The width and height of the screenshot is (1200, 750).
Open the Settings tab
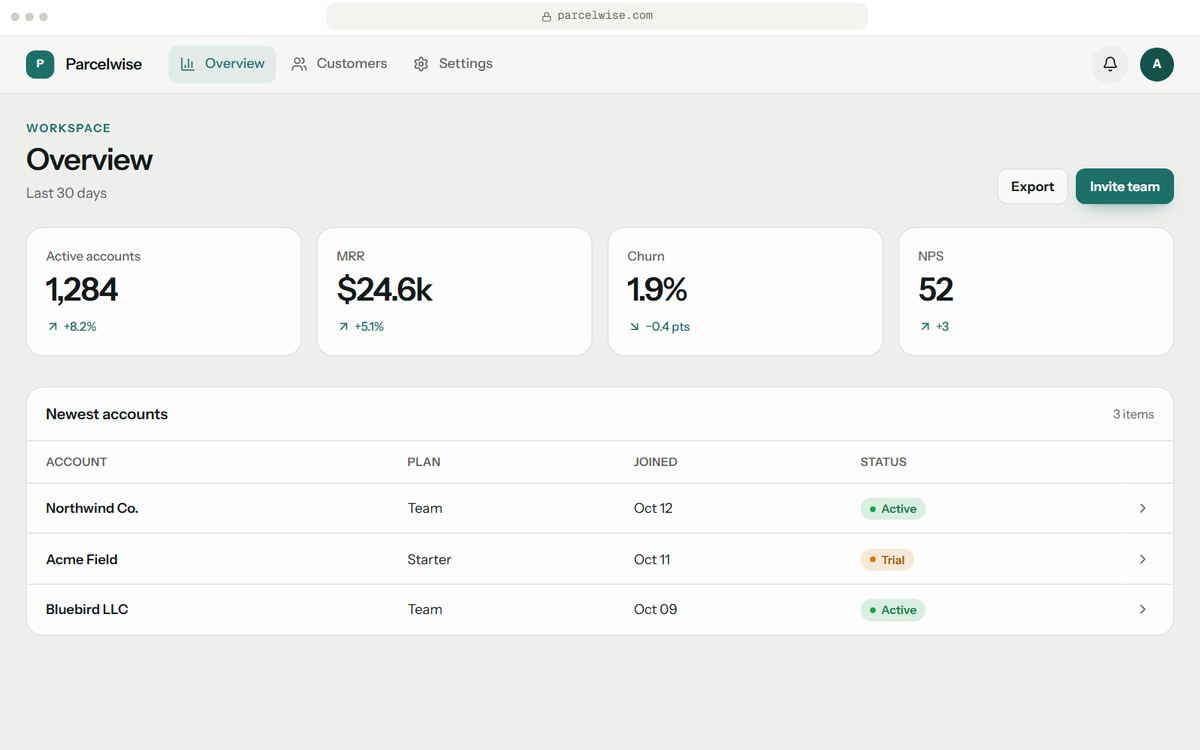(x=453, y=64)
